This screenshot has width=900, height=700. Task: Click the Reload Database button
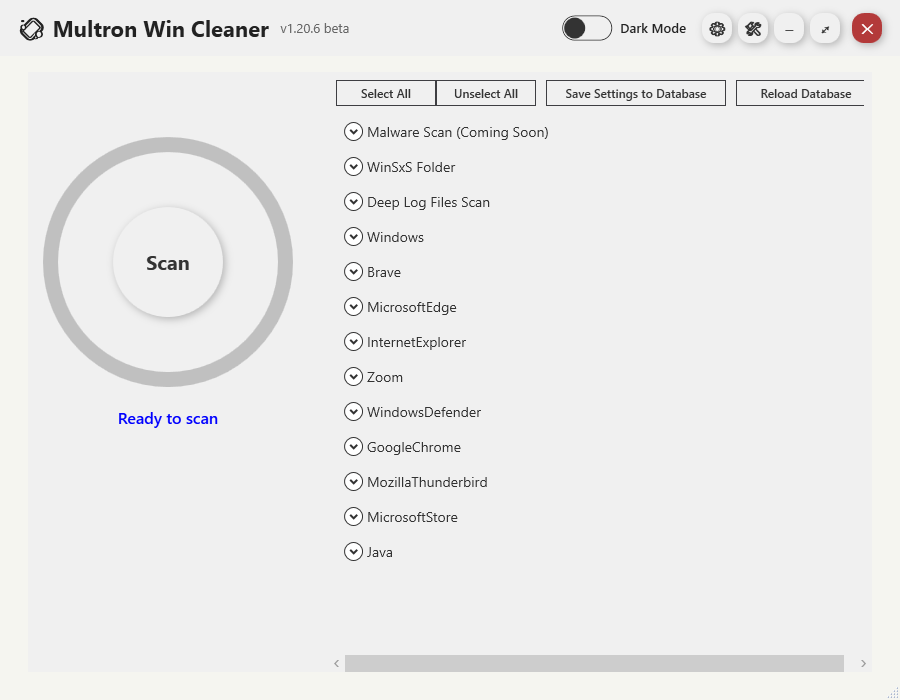tap(802, 93)
